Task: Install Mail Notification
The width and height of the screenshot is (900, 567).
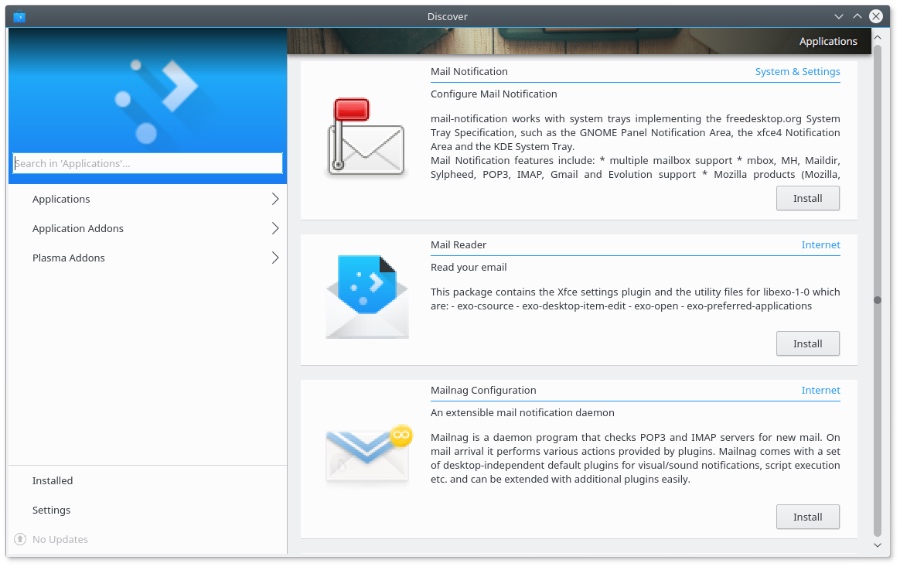Action: (807, 198)
